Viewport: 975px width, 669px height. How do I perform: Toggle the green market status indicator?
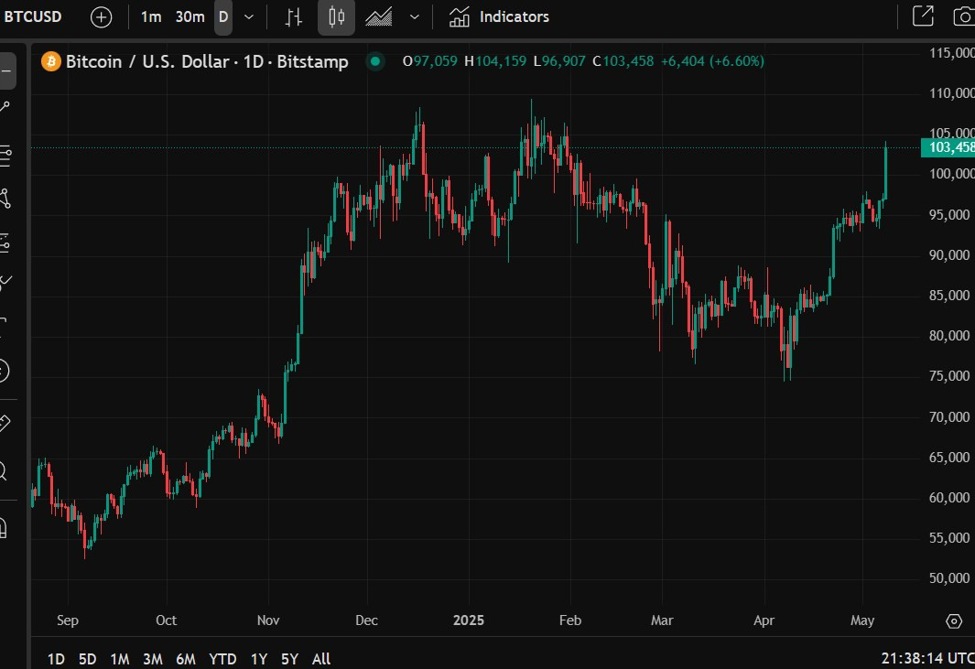point(376,62)
